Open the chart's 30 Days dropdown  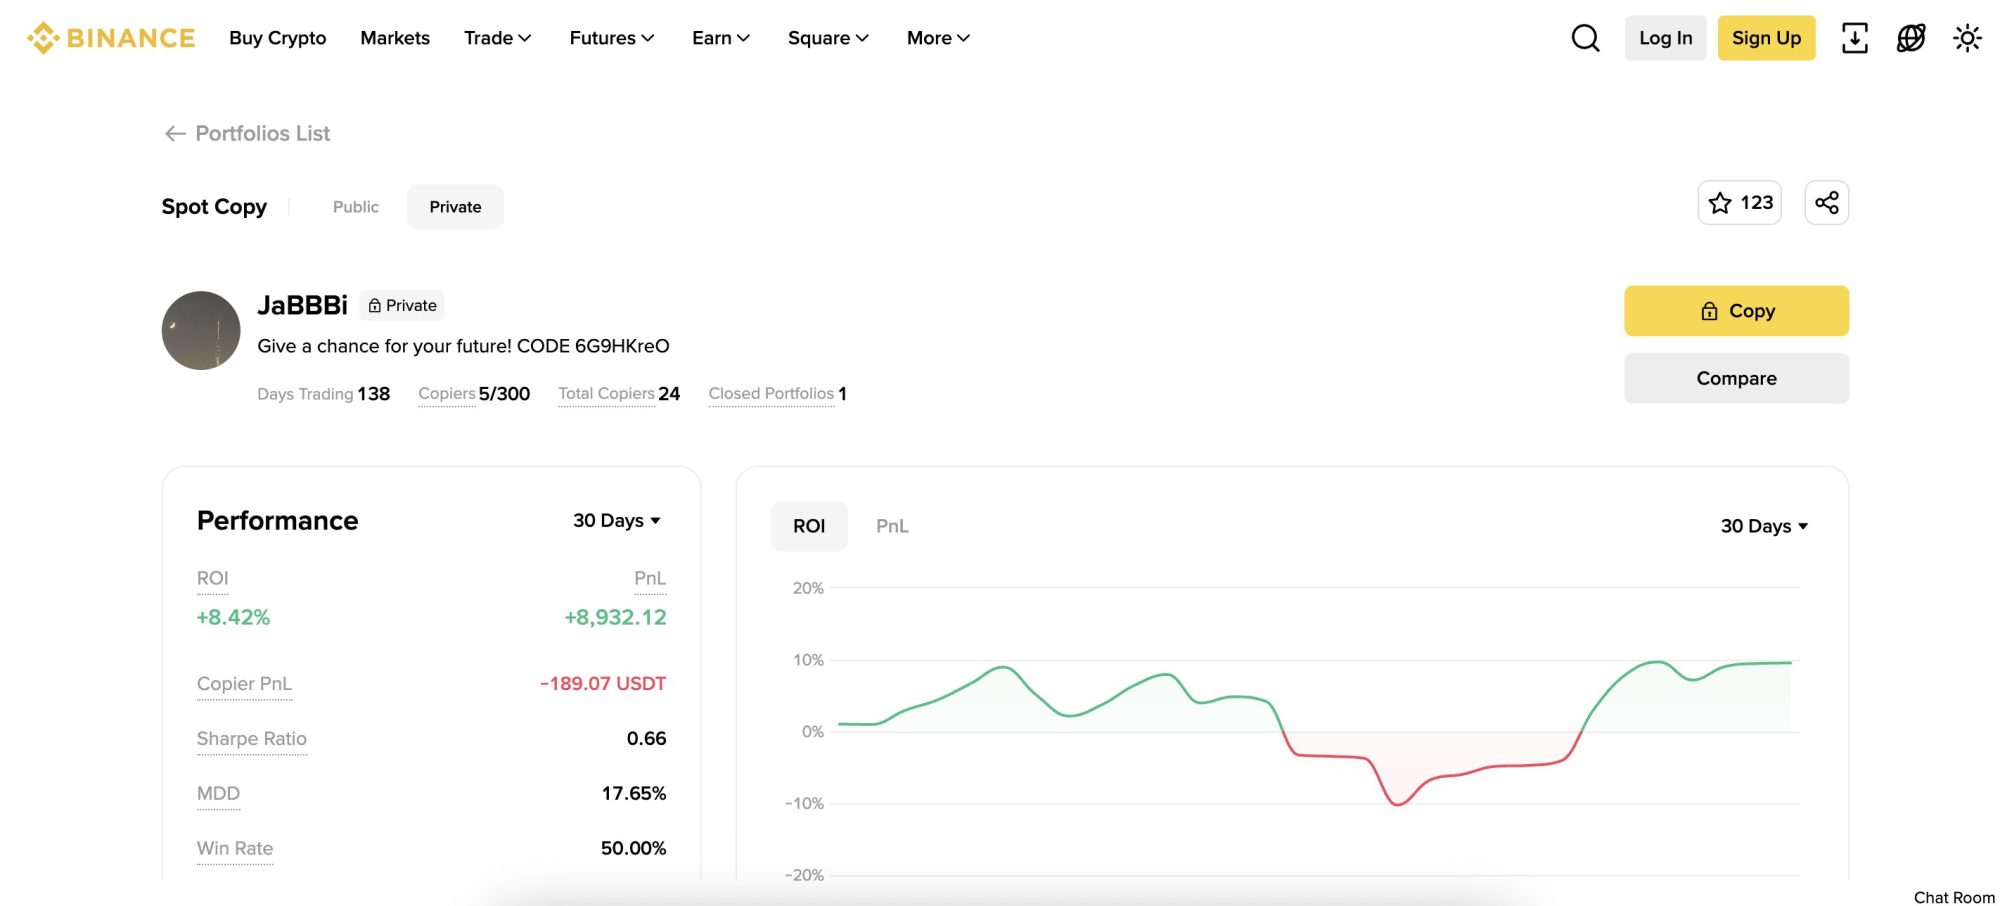click(1764, 525)
